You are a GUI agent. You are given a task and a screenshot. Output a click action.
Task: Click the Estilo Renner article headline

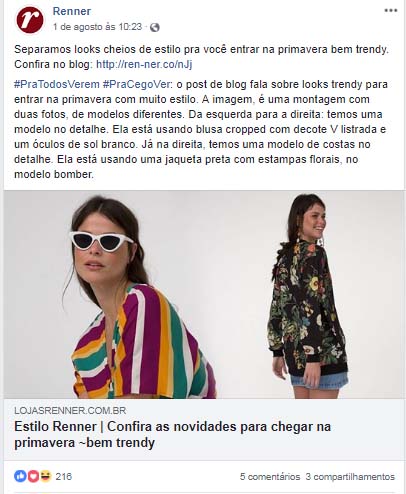click(172, 434)
